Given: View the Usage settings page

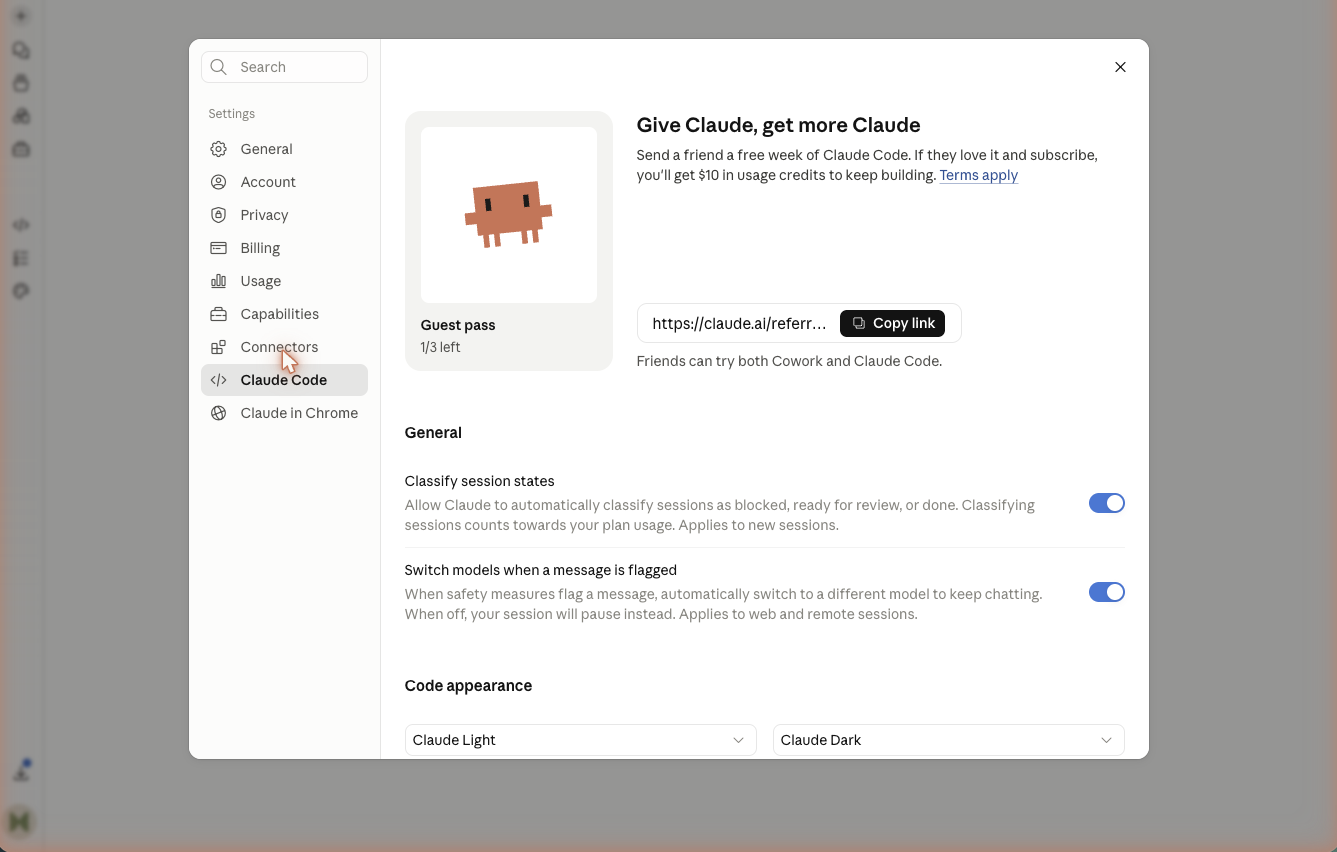Looking at the screenshot, I should [x=284, y=281].
